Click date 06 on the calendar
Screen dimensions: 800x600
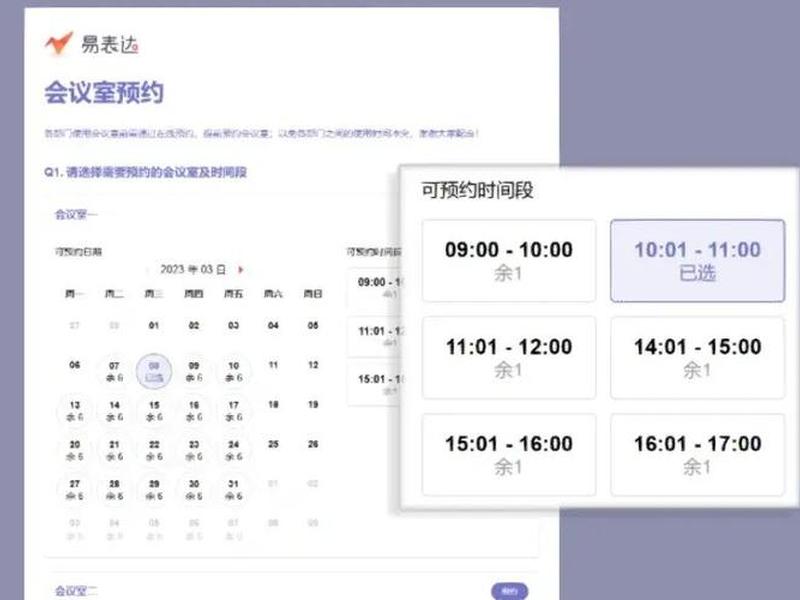click(x=74, y=365)
